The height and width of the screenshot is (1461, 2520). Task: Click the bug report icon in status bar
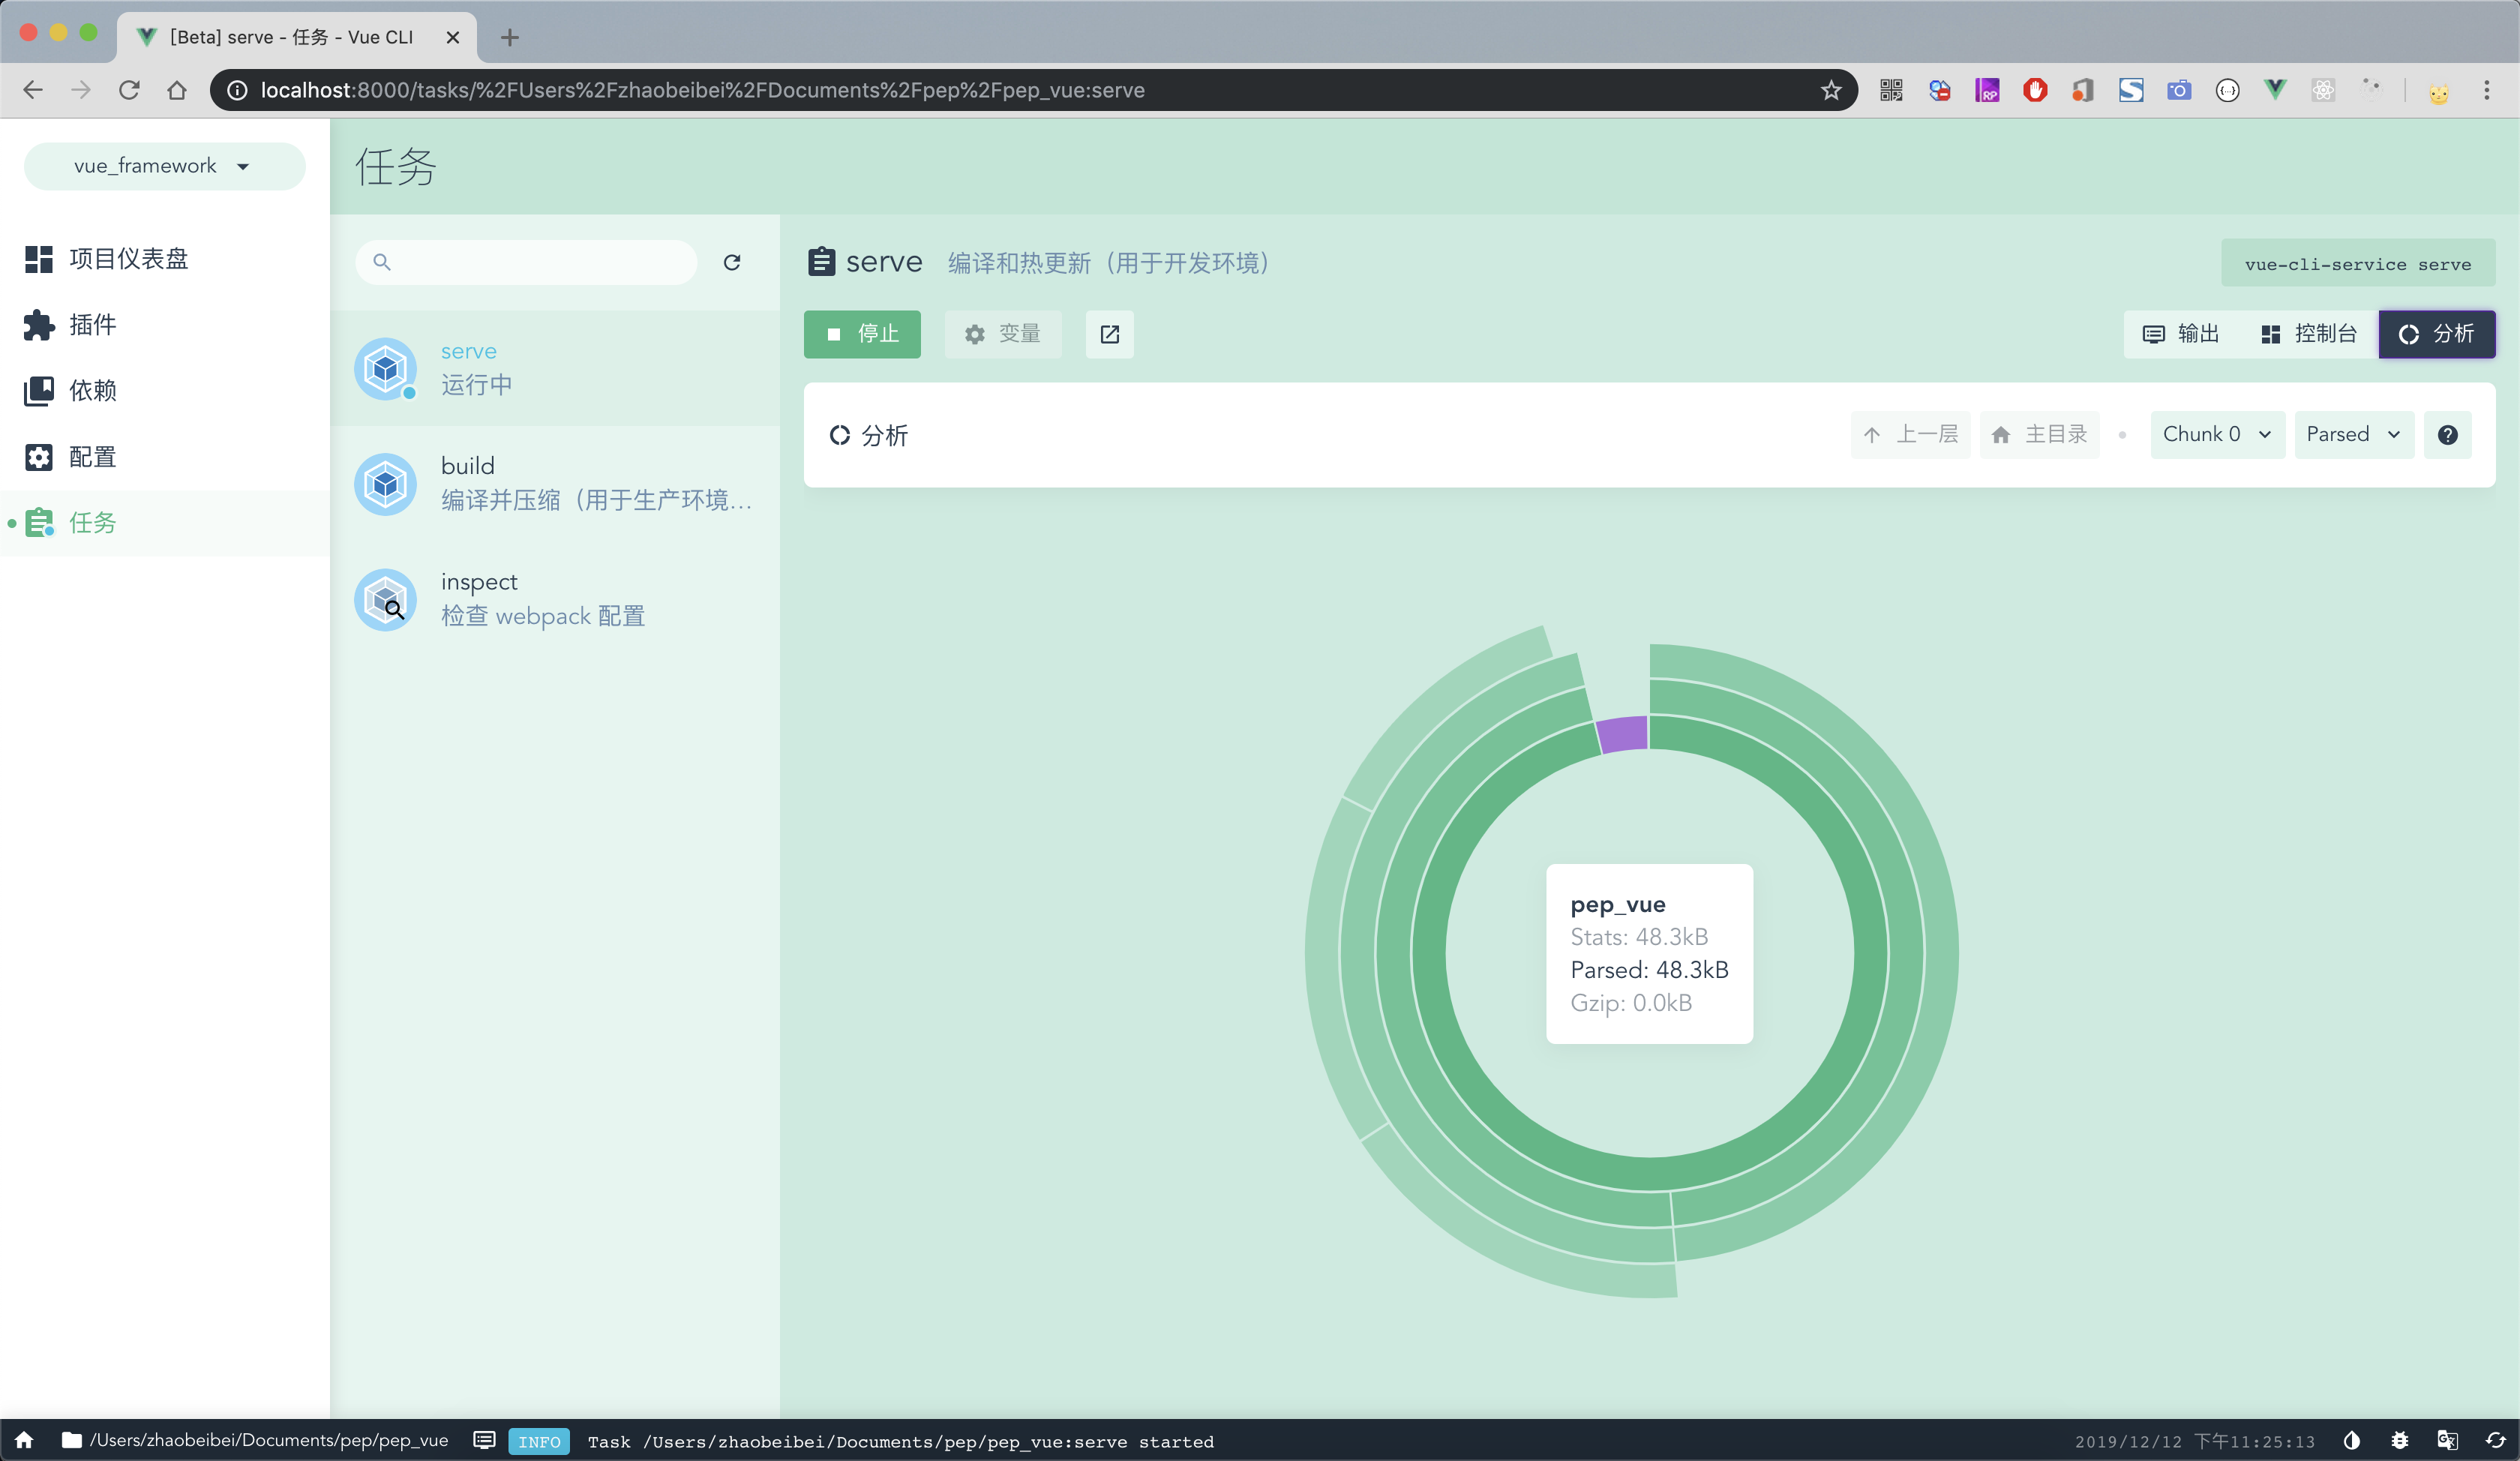point(2400,1440)
